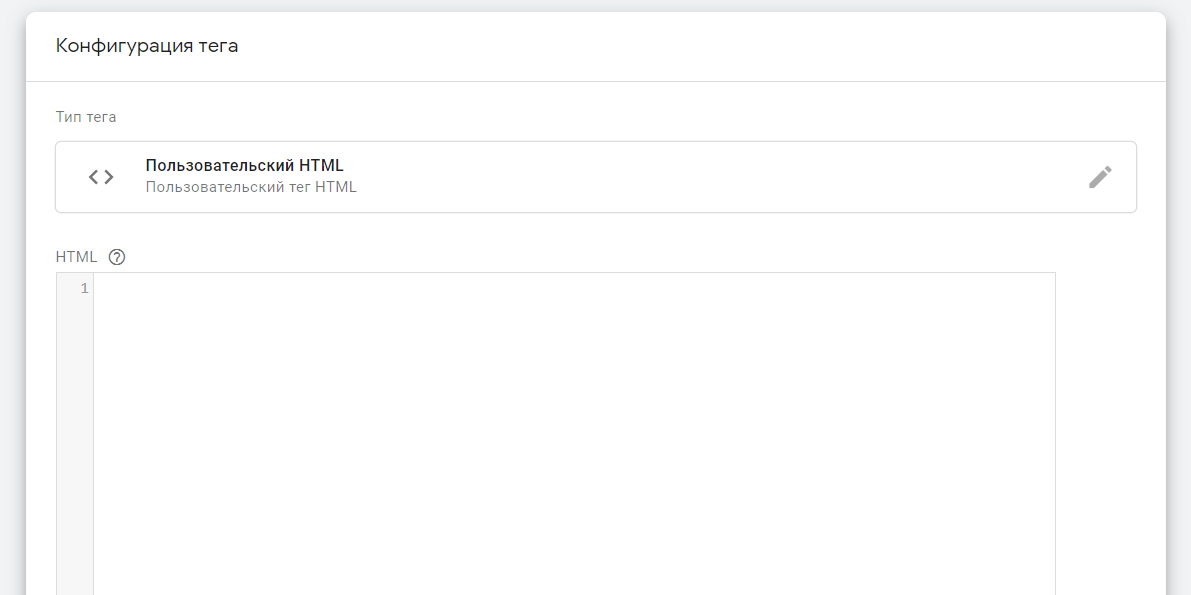The image size is (1191, 595).
Task: Click the HTML label above the editor
Action: click(76, 257)
